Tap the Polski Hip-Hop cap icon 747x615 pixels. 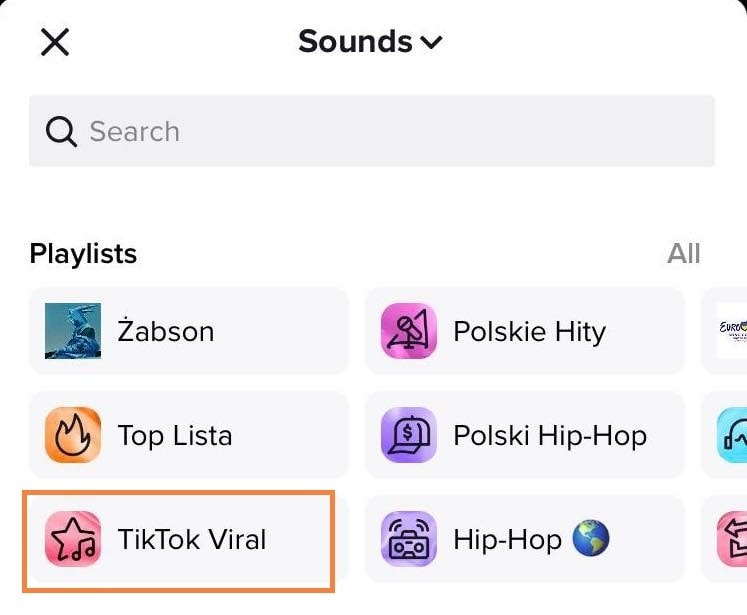click(x=409, y=435)
